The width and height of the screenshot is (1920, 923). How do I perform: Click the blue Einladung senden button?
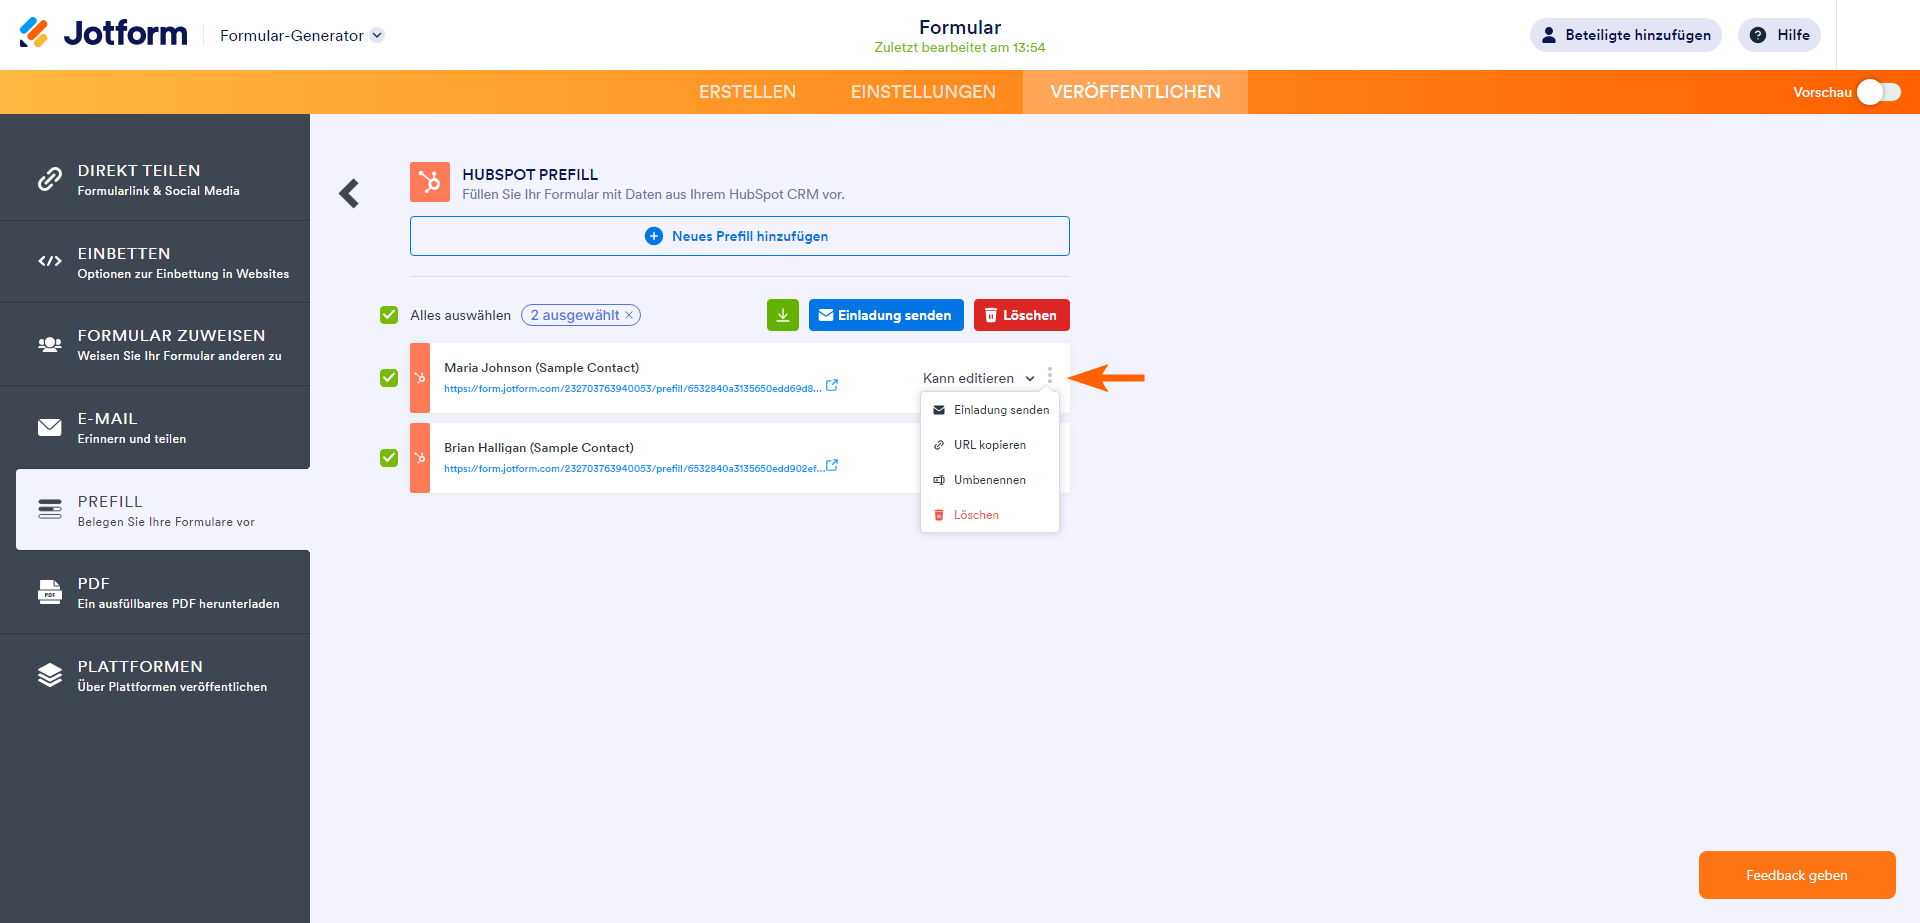(886, 315)
